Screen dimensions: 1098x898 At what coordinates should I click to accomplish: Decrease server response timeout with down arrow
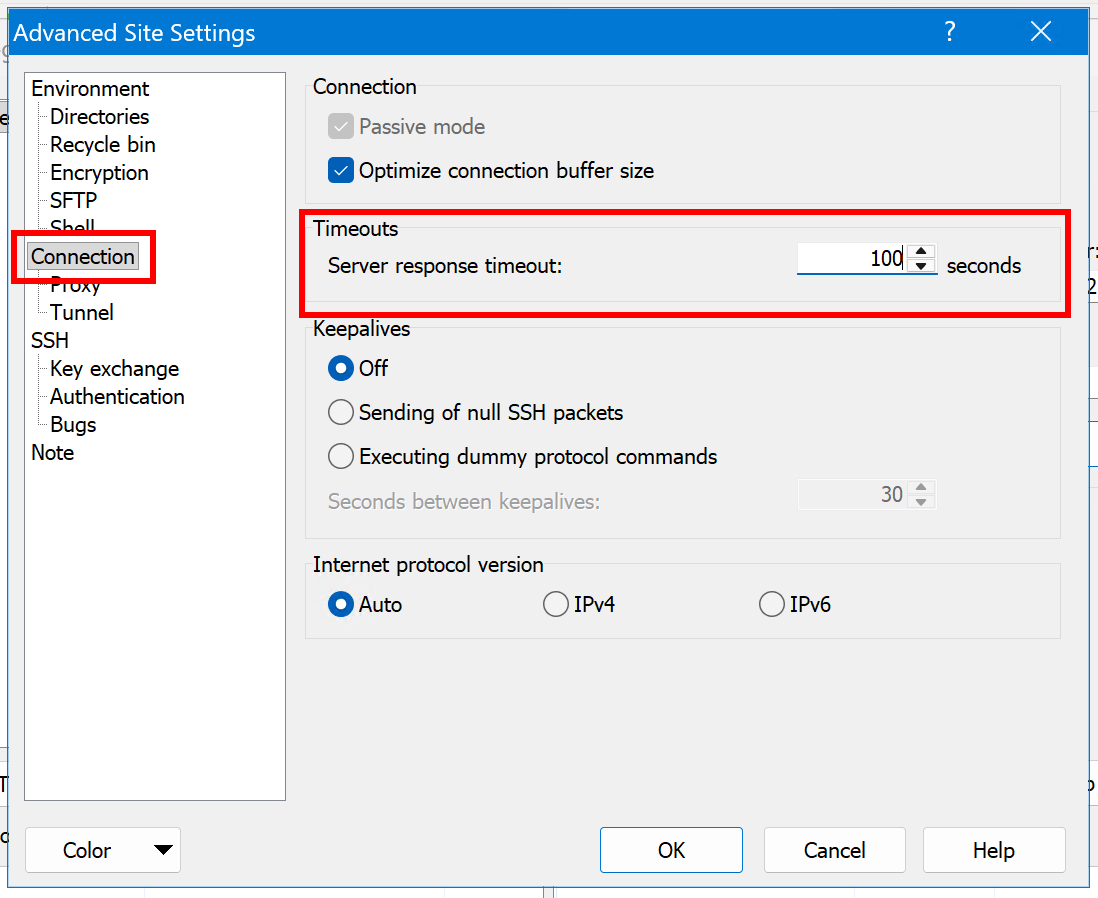pos(922,267)
